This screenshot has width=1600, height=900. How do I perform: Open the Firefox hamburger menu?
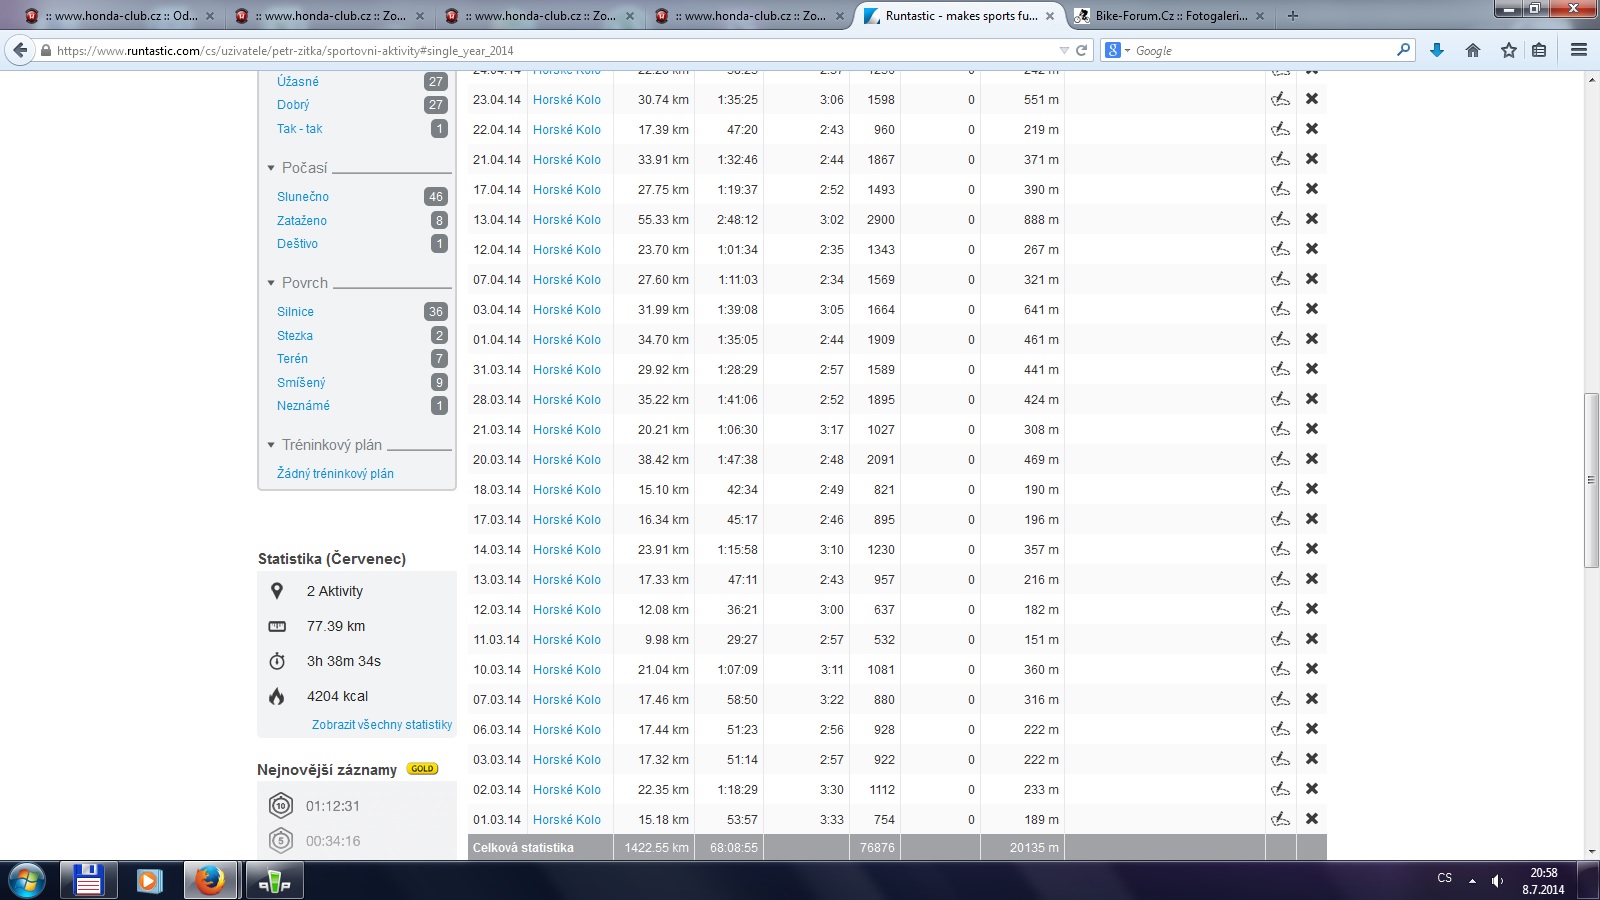click(x=1579, y=50)
